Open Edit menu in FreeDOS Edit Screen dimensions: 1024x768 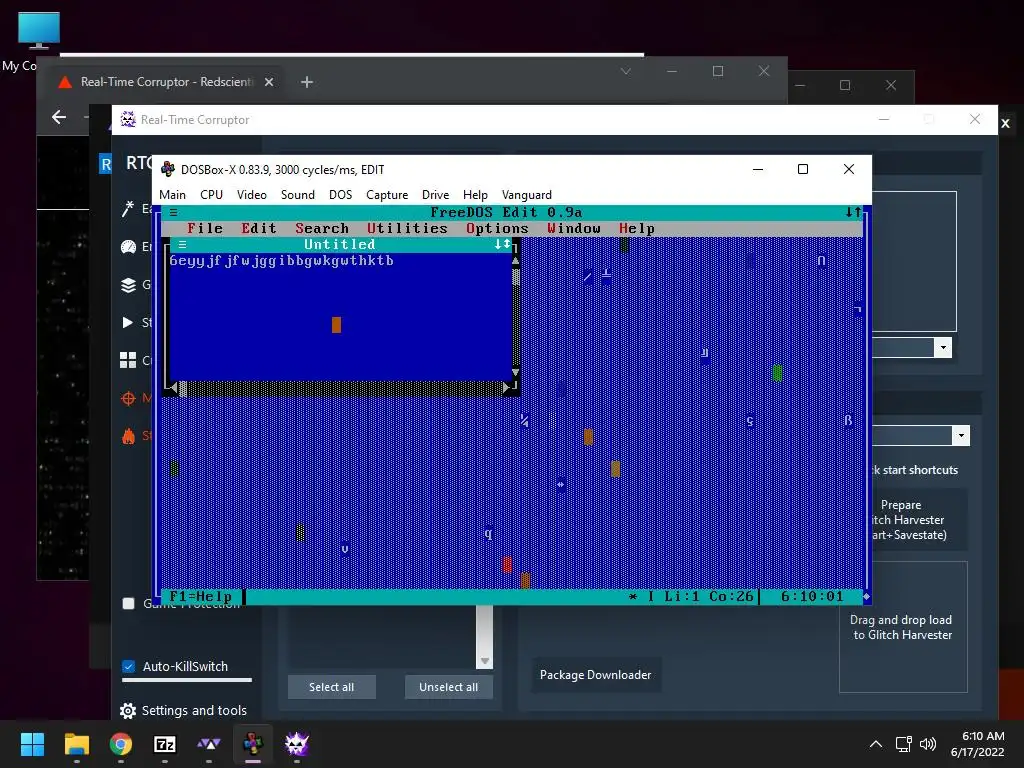point(259,229)
